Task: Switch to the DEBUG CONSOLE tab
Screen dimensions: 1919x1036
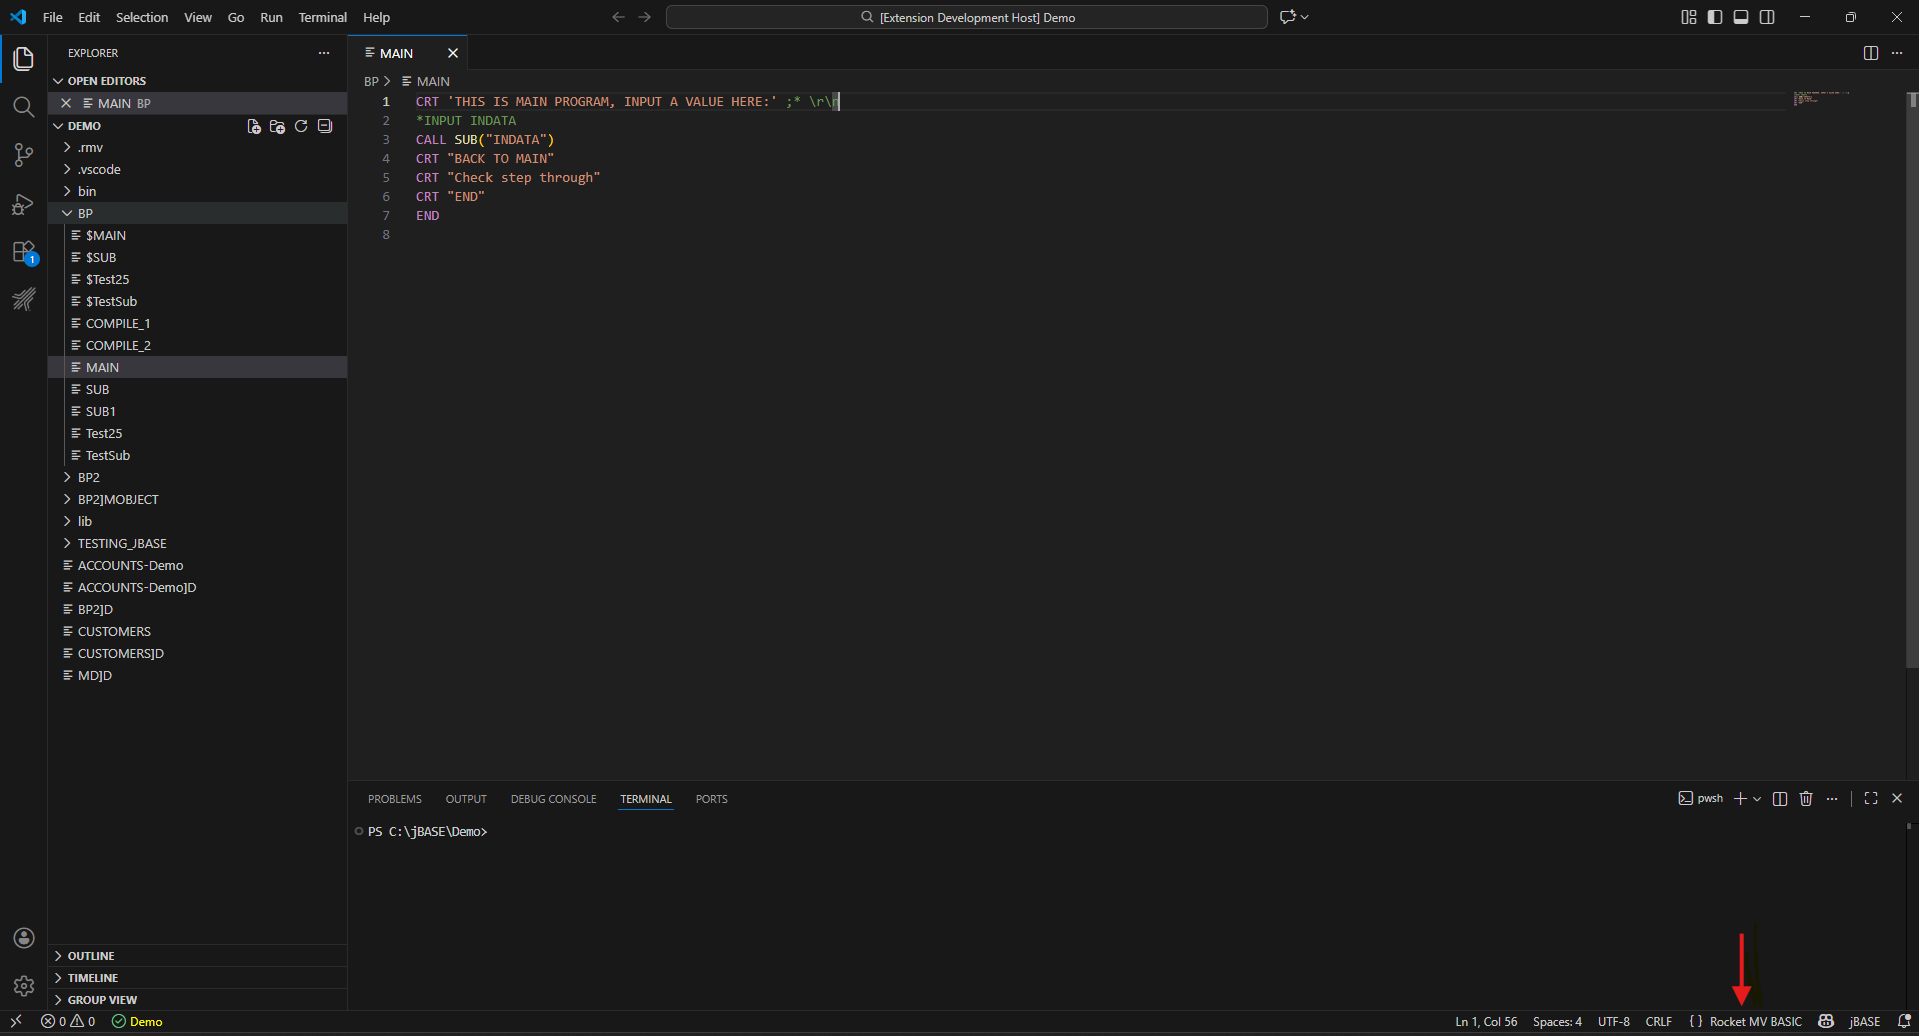Action: click(553, 799)
